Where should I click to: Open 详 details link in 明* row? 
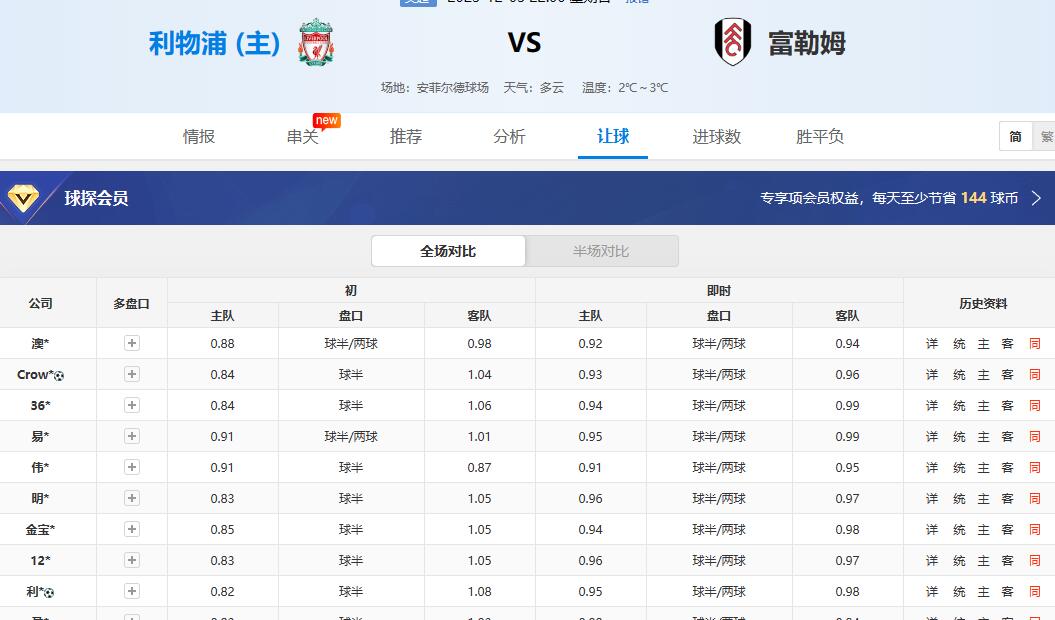[x=932, y=499]
